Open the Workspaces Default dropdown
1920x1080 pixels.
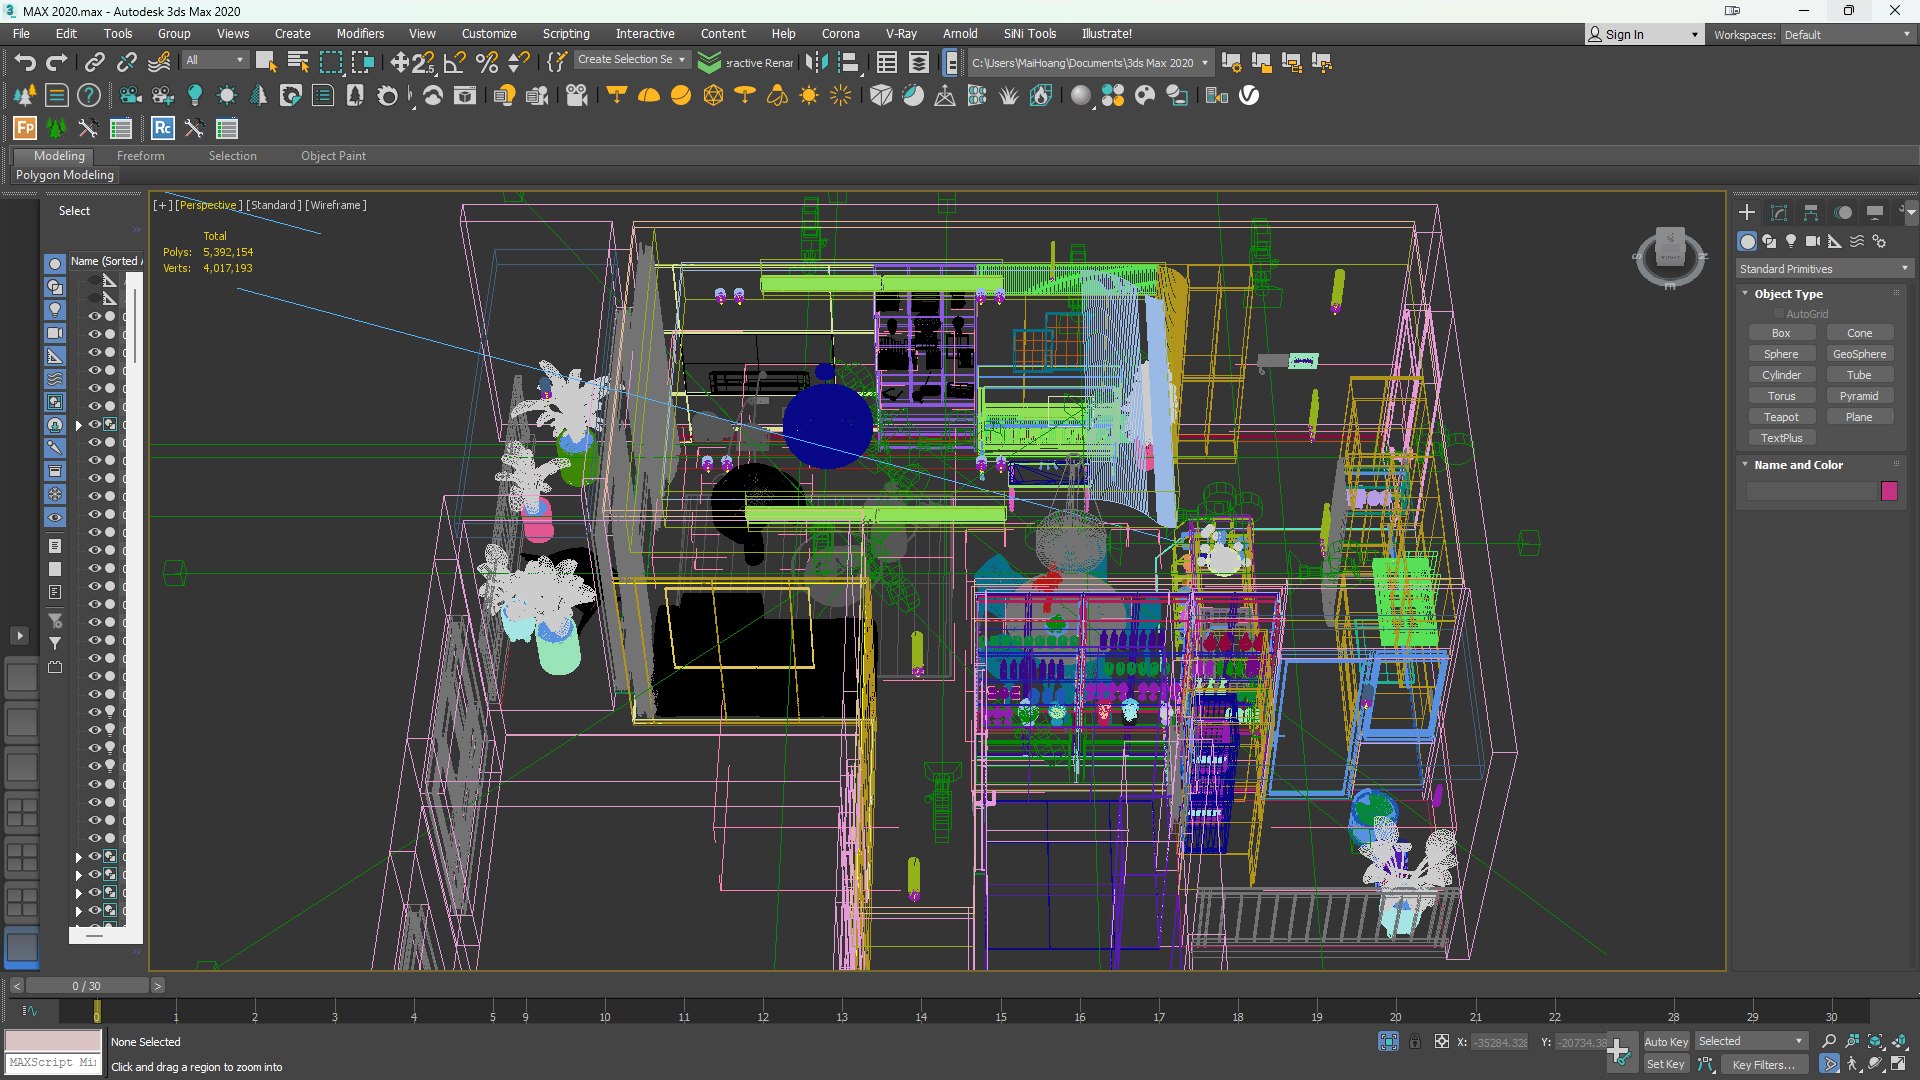[1847, 34]
